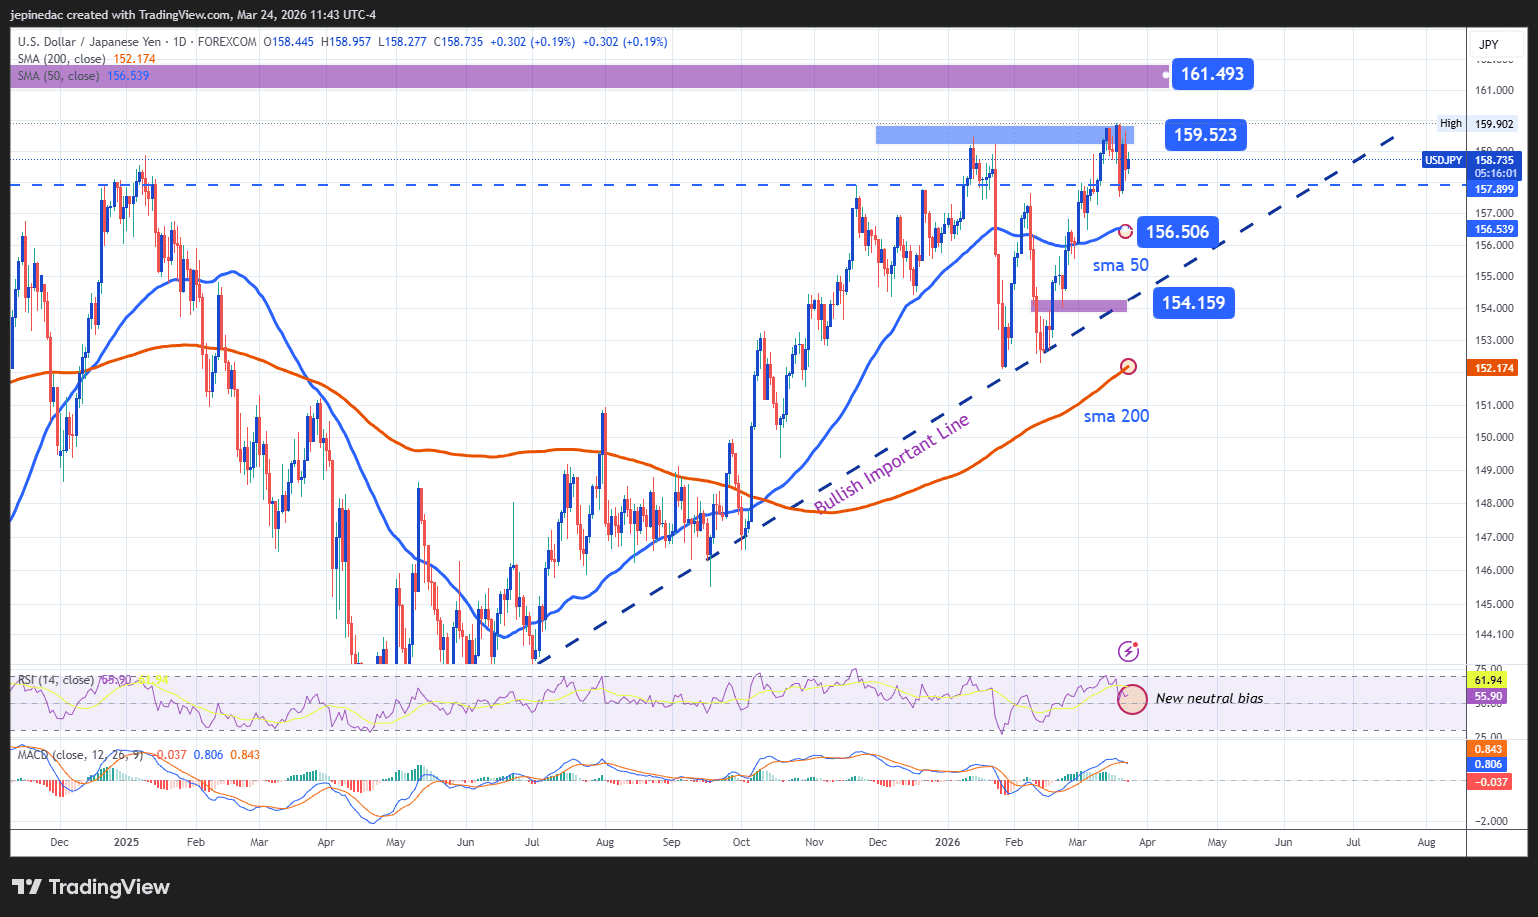
Task: Select the MACD indicator legend
Action: point(80,755)
